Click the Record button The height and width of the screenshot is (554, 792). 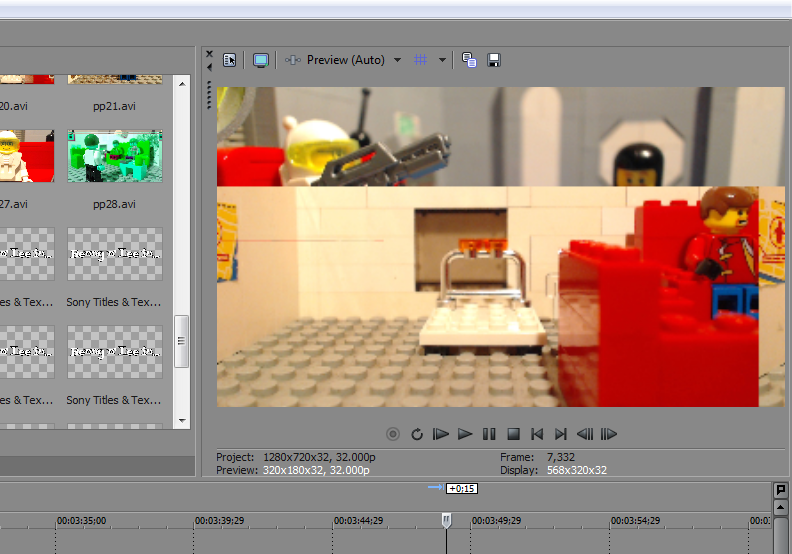[x=392, y=434]
